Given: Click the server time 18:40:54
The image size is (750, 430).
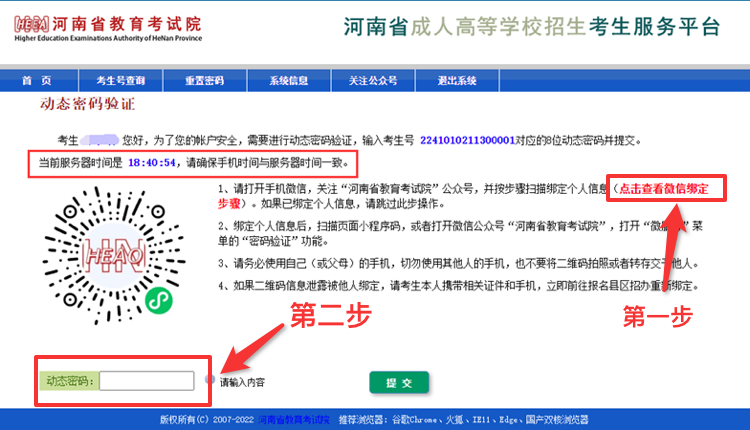Looking at the screenshot, I should pos(152,163).
